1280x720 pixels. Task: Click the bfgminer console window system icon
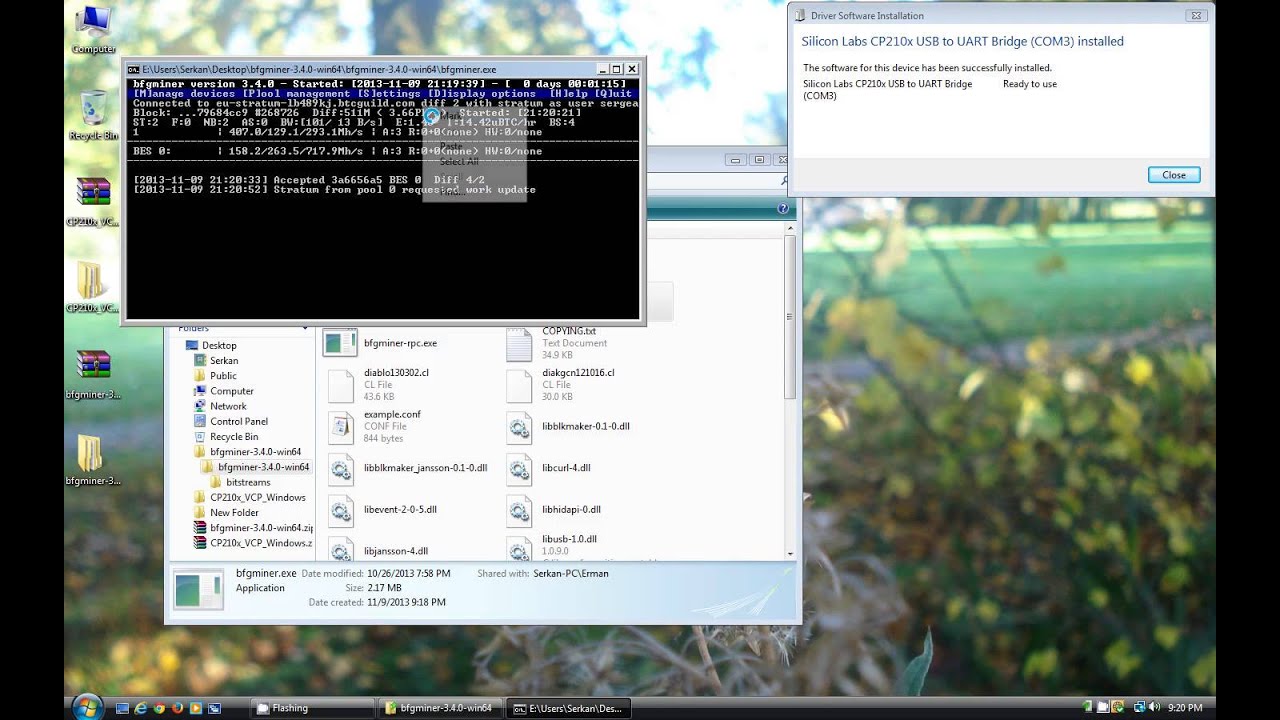[x=133, y=69]
